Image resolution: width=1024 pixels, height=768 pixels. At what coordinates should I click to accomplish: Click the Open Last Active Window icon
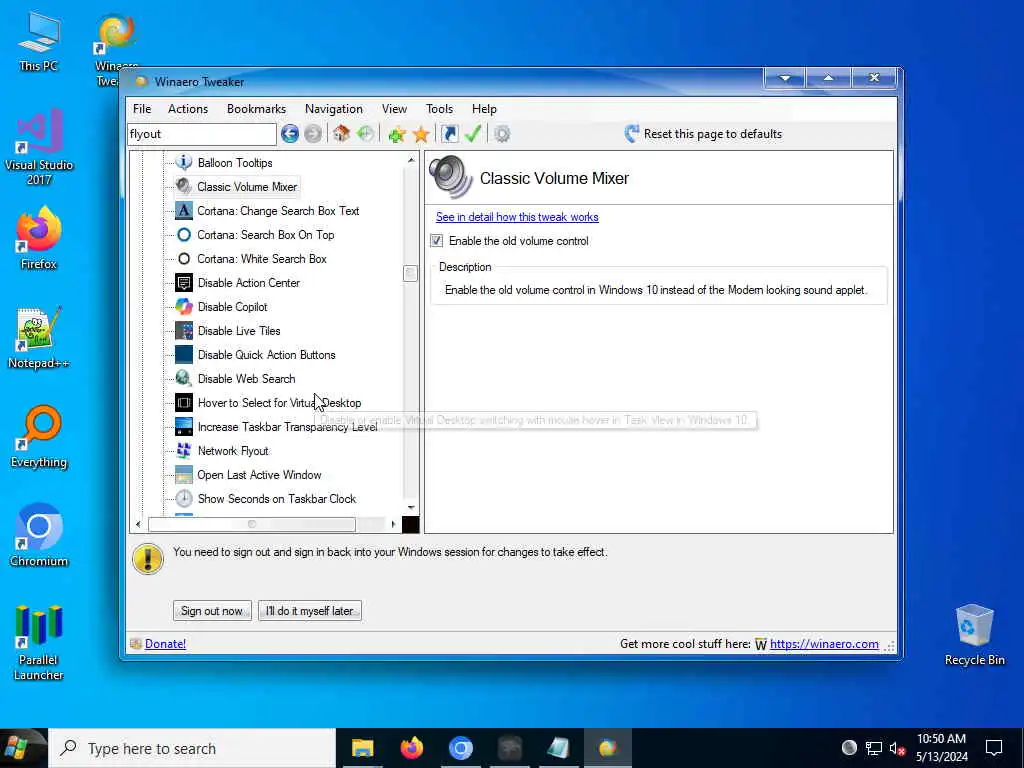184,475
